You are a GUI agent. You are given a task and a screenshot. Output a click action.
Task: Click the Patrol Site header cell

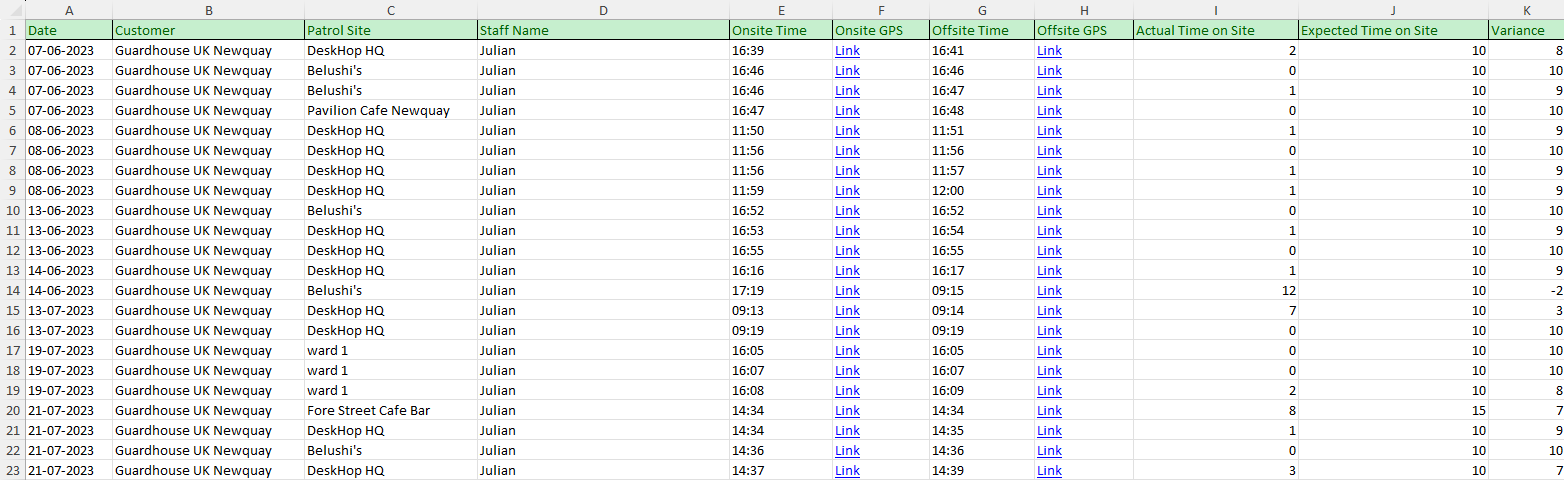click(391, 30)
